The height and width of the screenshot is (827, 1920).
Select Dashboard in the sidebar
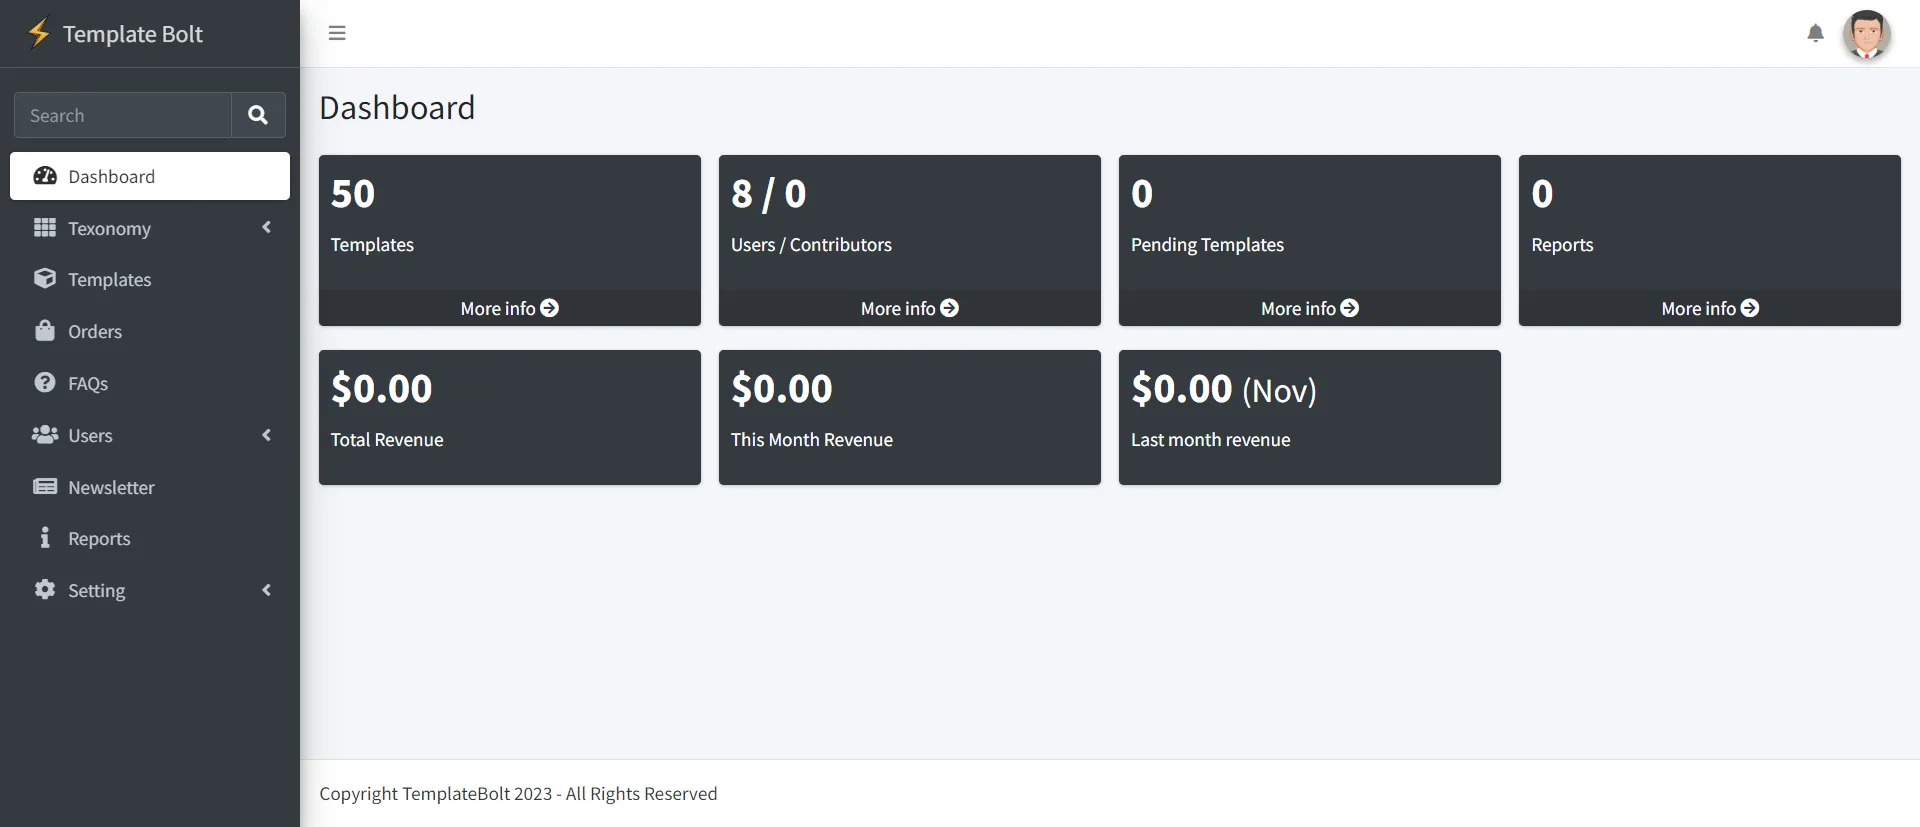pos(150,176)
